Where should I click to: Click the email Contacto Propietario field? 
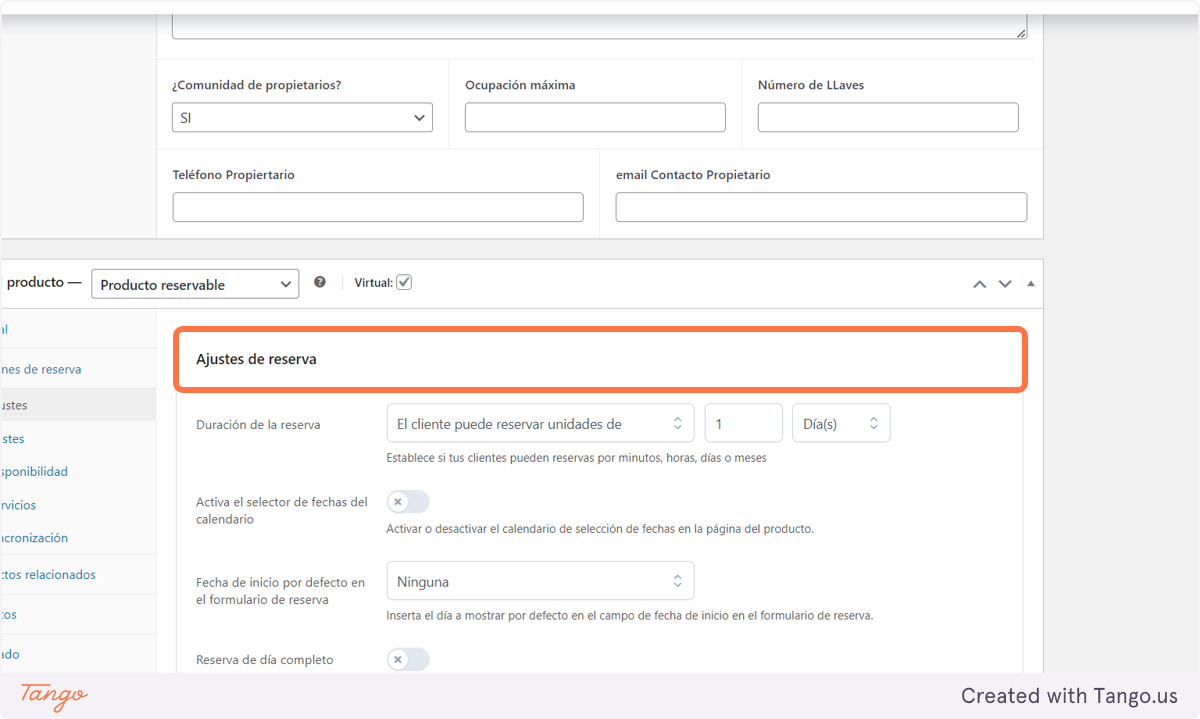point(821,207)
